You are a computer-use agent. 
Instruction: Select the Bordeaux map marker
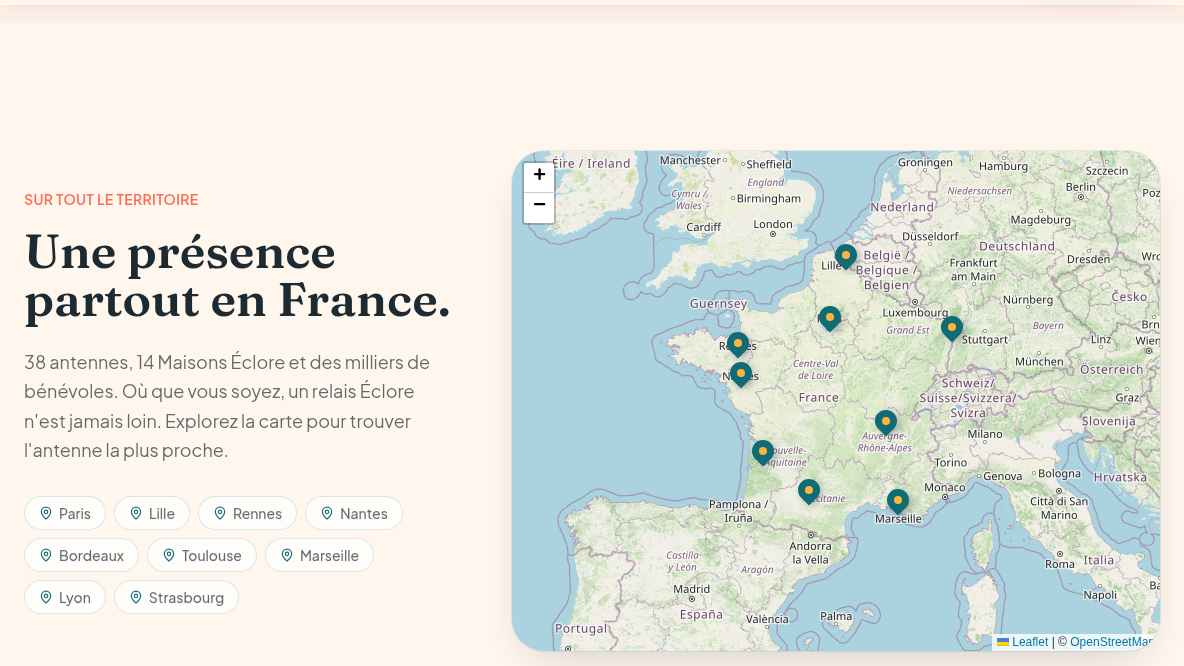(x=763, y=453)
